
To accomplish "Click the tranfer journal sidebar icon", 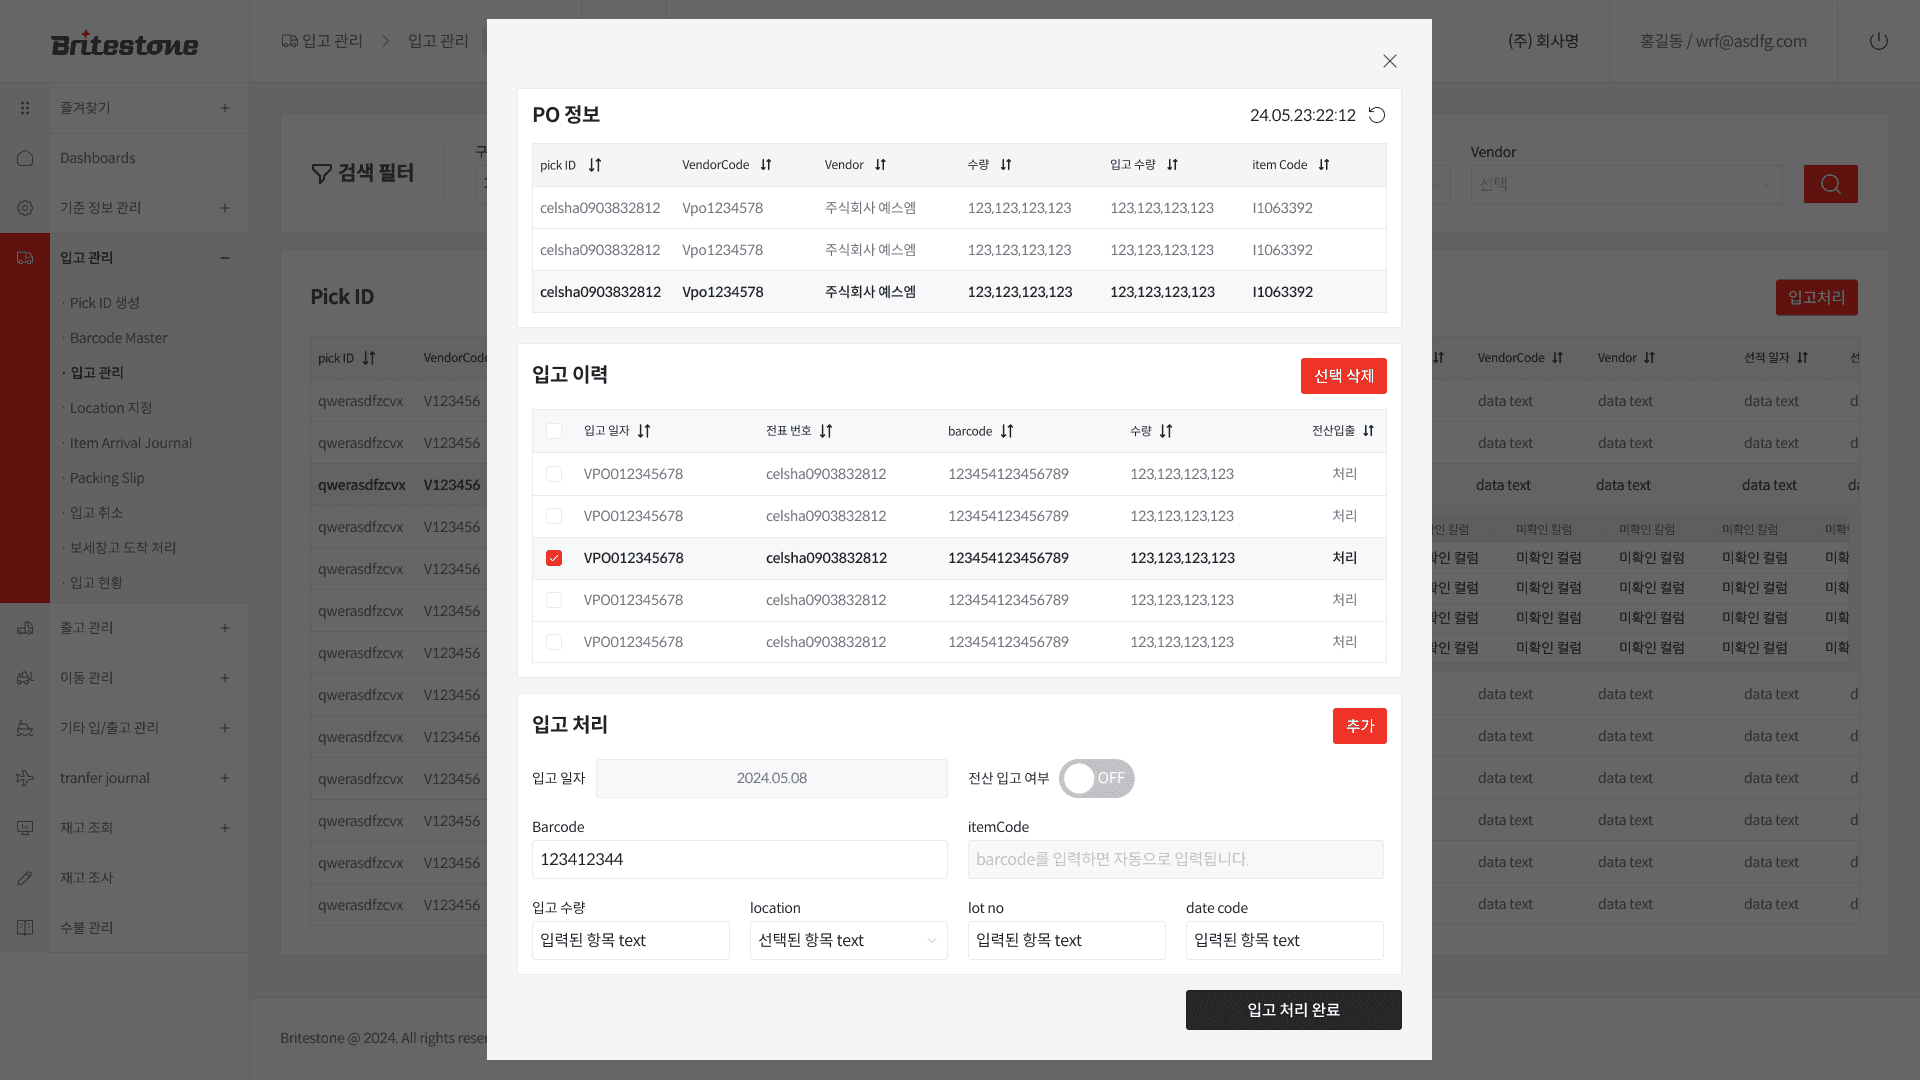I will 25,778.
